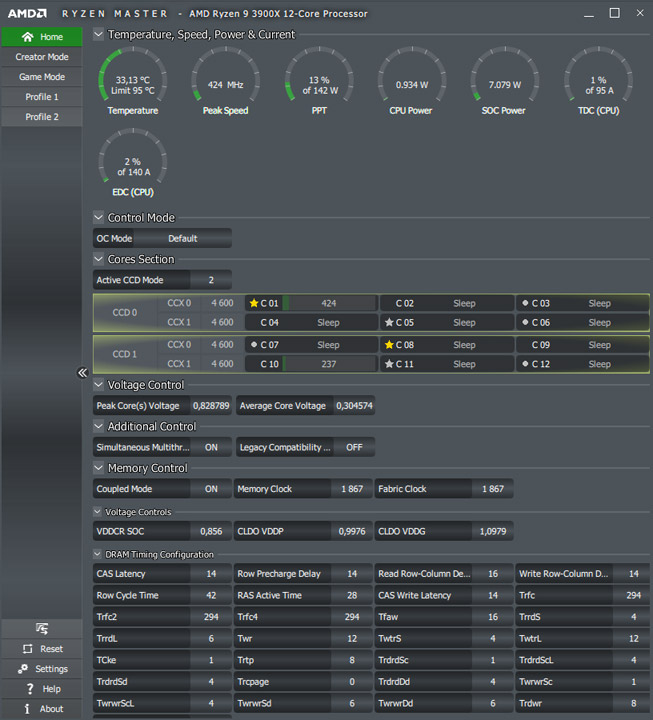Open About
This screenshot has height=720, width=653.
(42, 709)
